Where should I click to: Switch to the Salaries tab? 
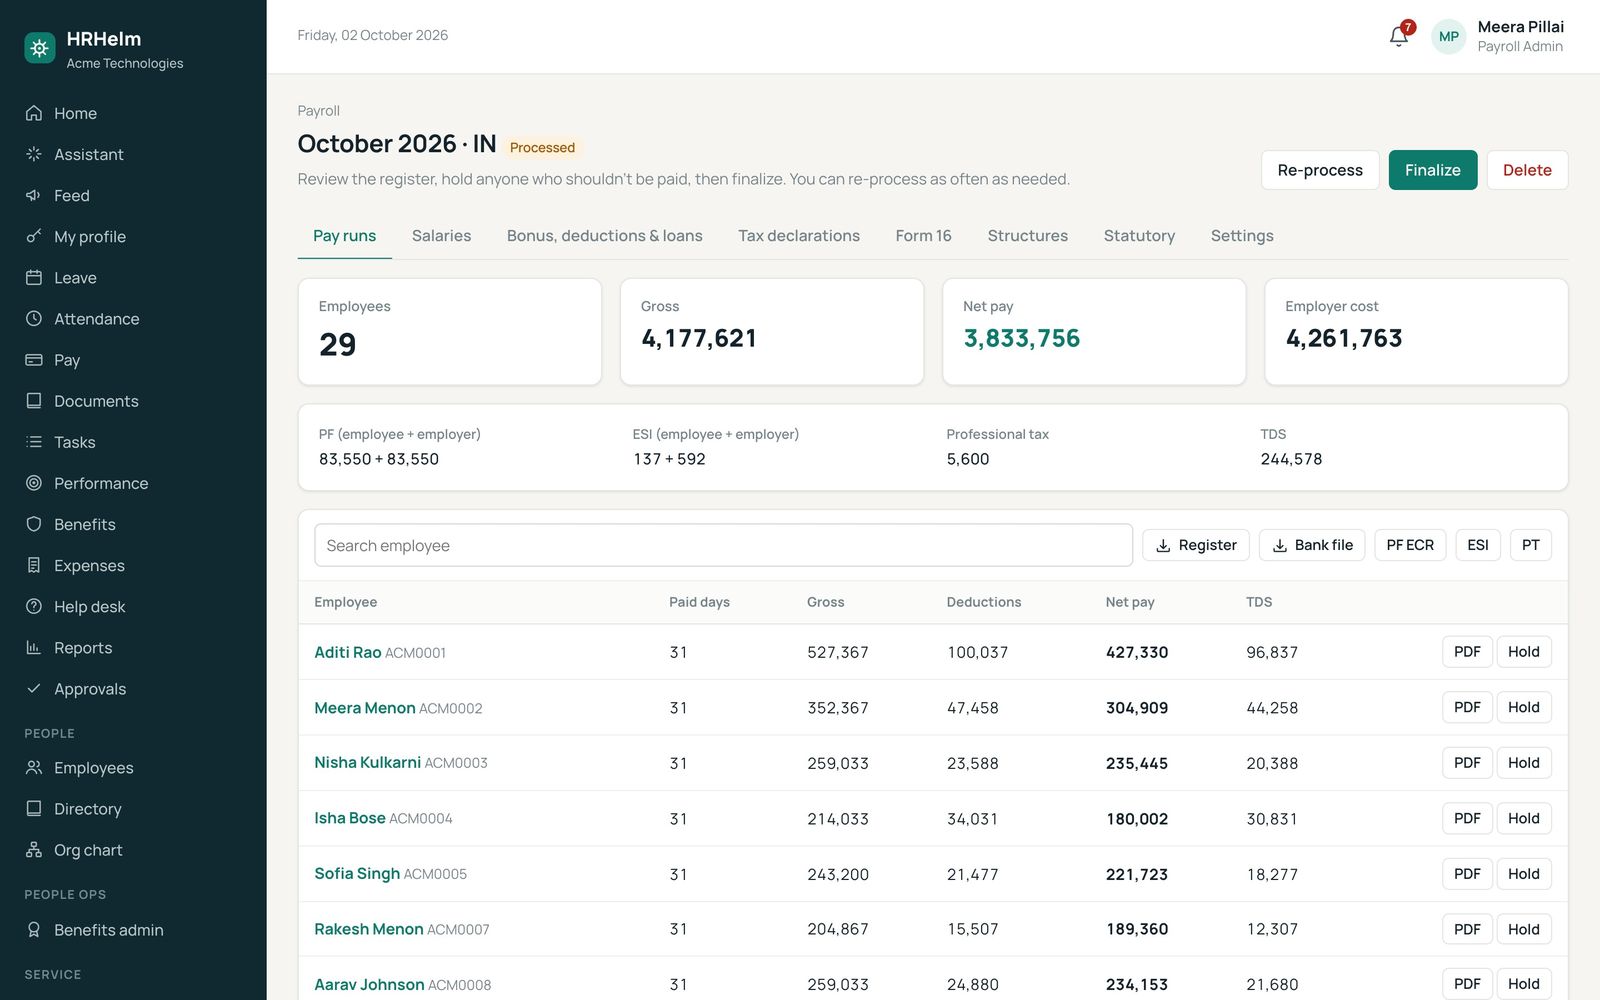coord(441,236)
